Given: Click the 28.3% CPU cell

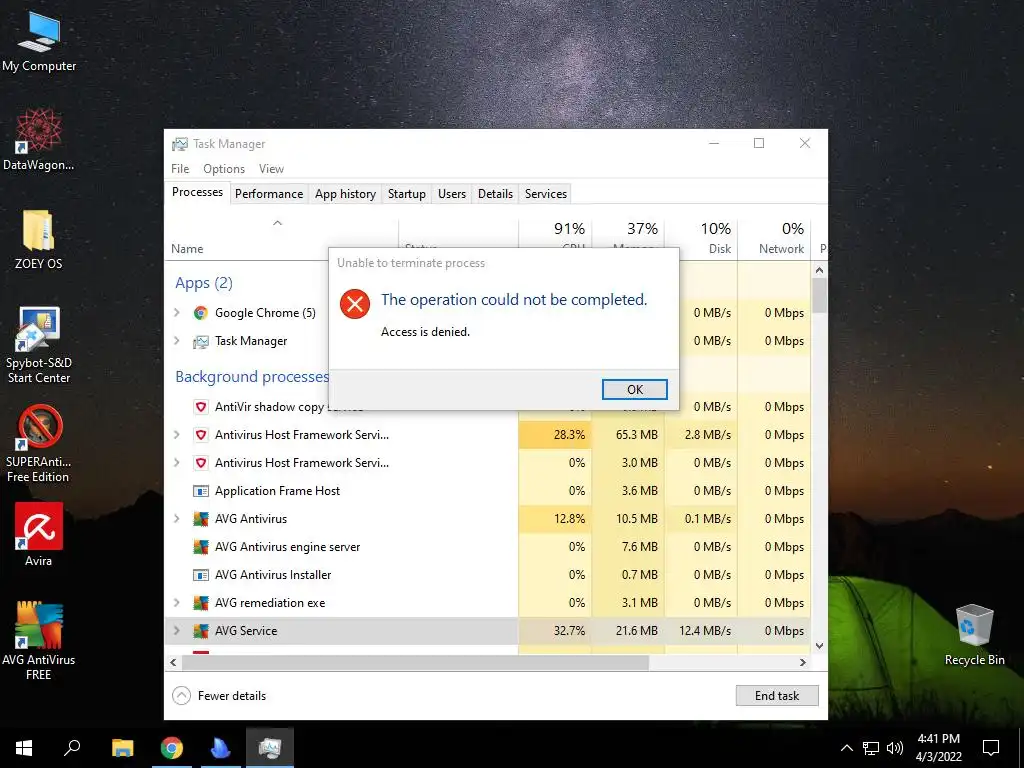Looking at the screenshot, I should click(555, 435).
